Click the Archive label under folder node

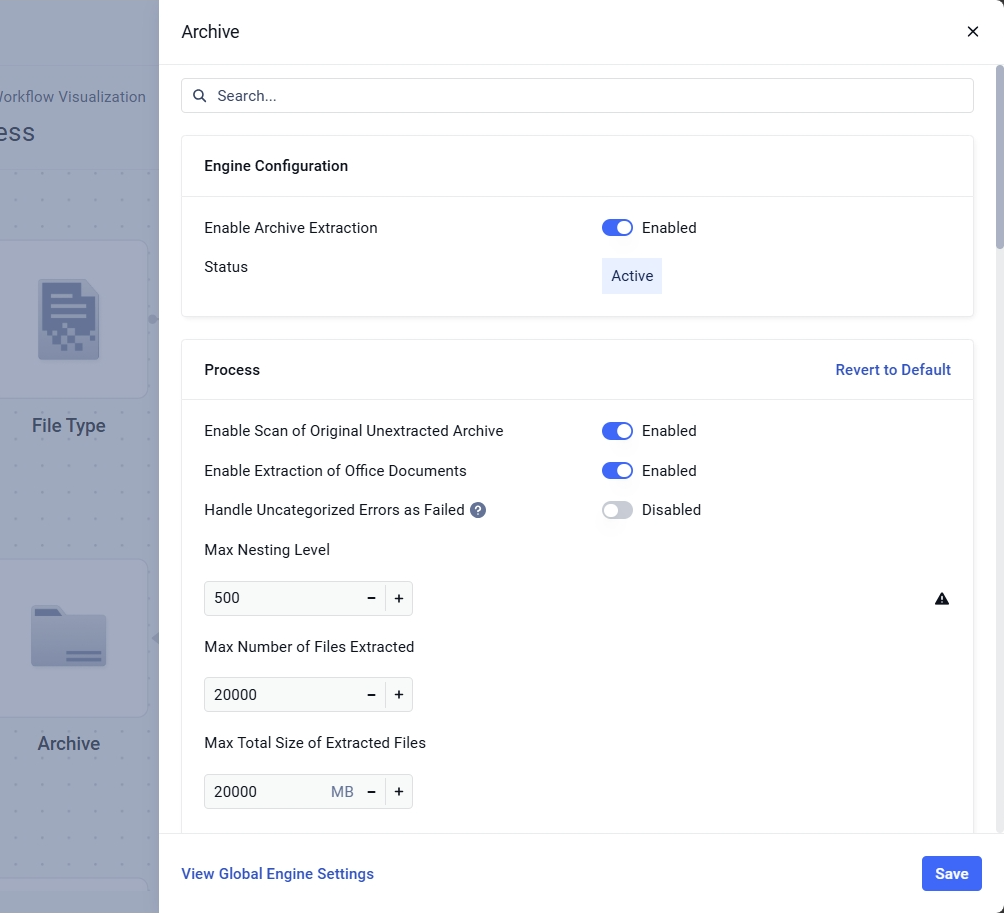click(69, 743)
